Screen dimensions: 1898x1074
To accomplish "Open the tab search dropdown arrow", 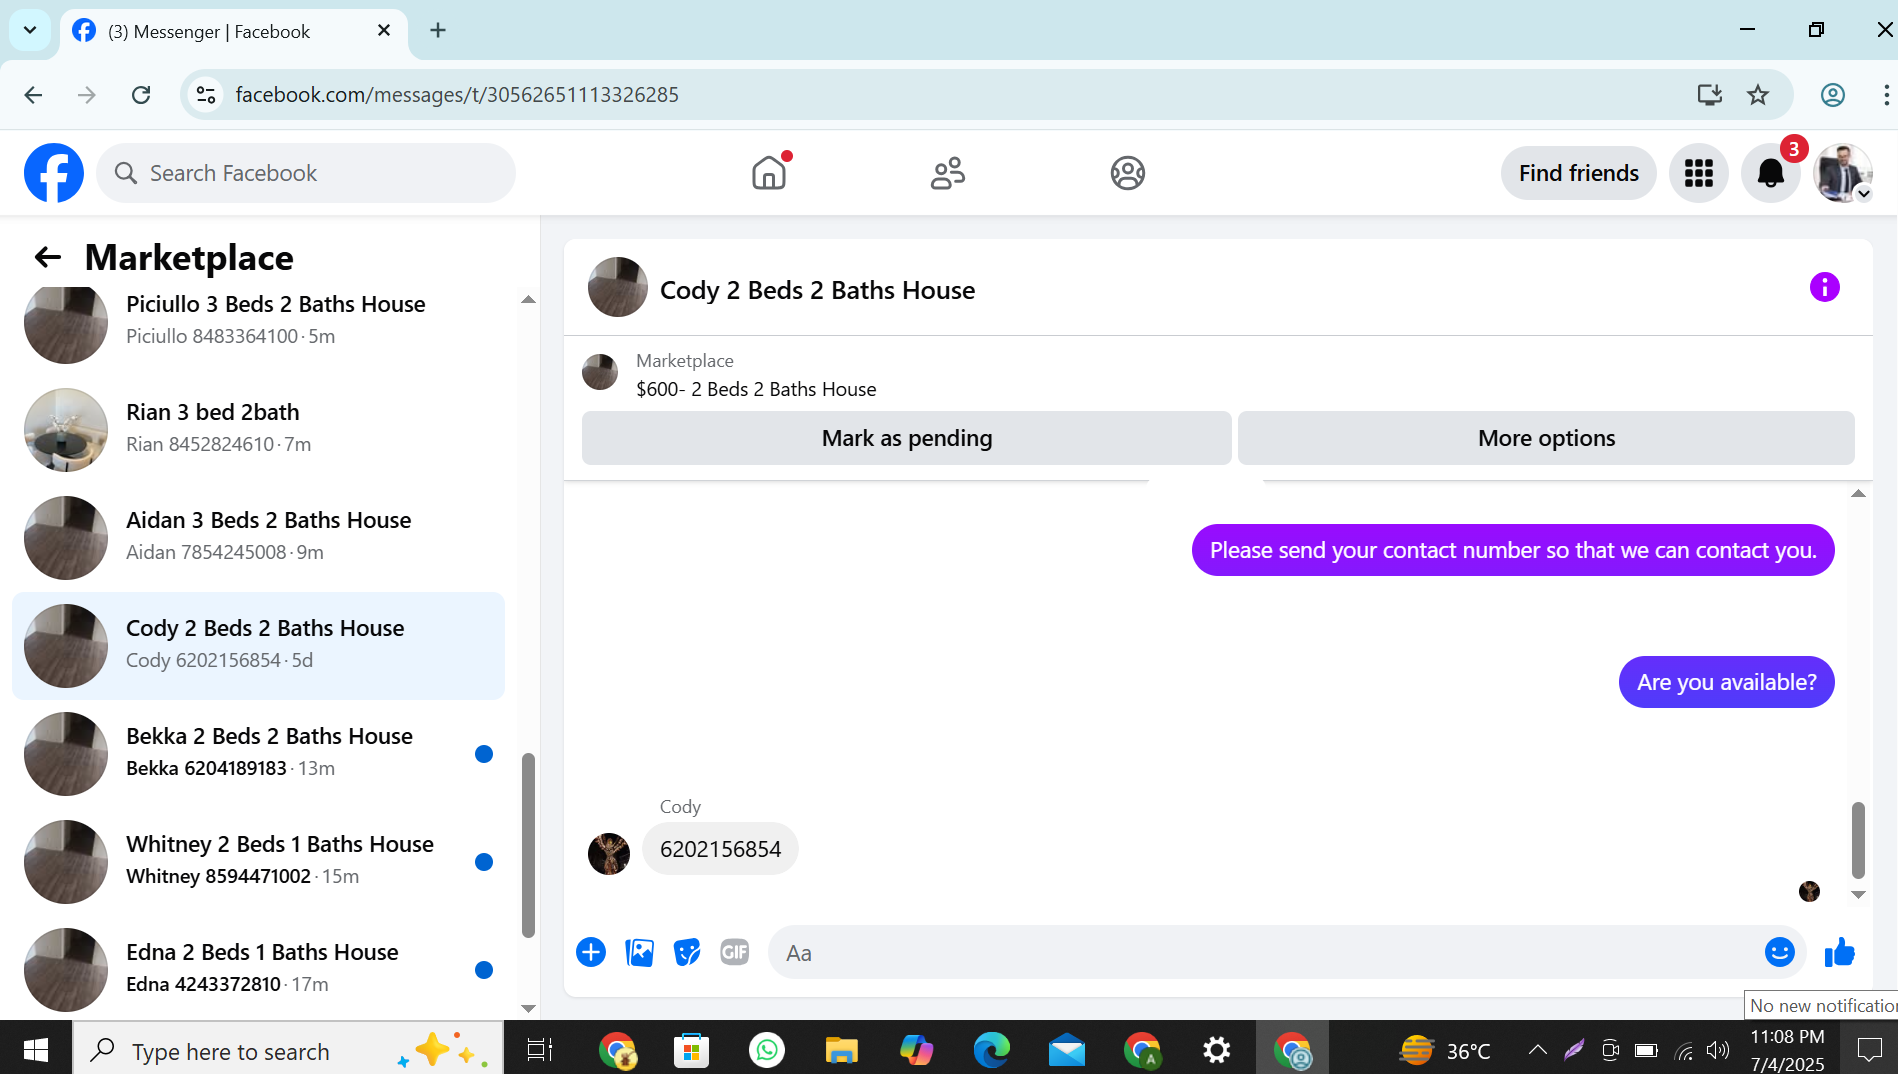I will [x=30, y=30].
